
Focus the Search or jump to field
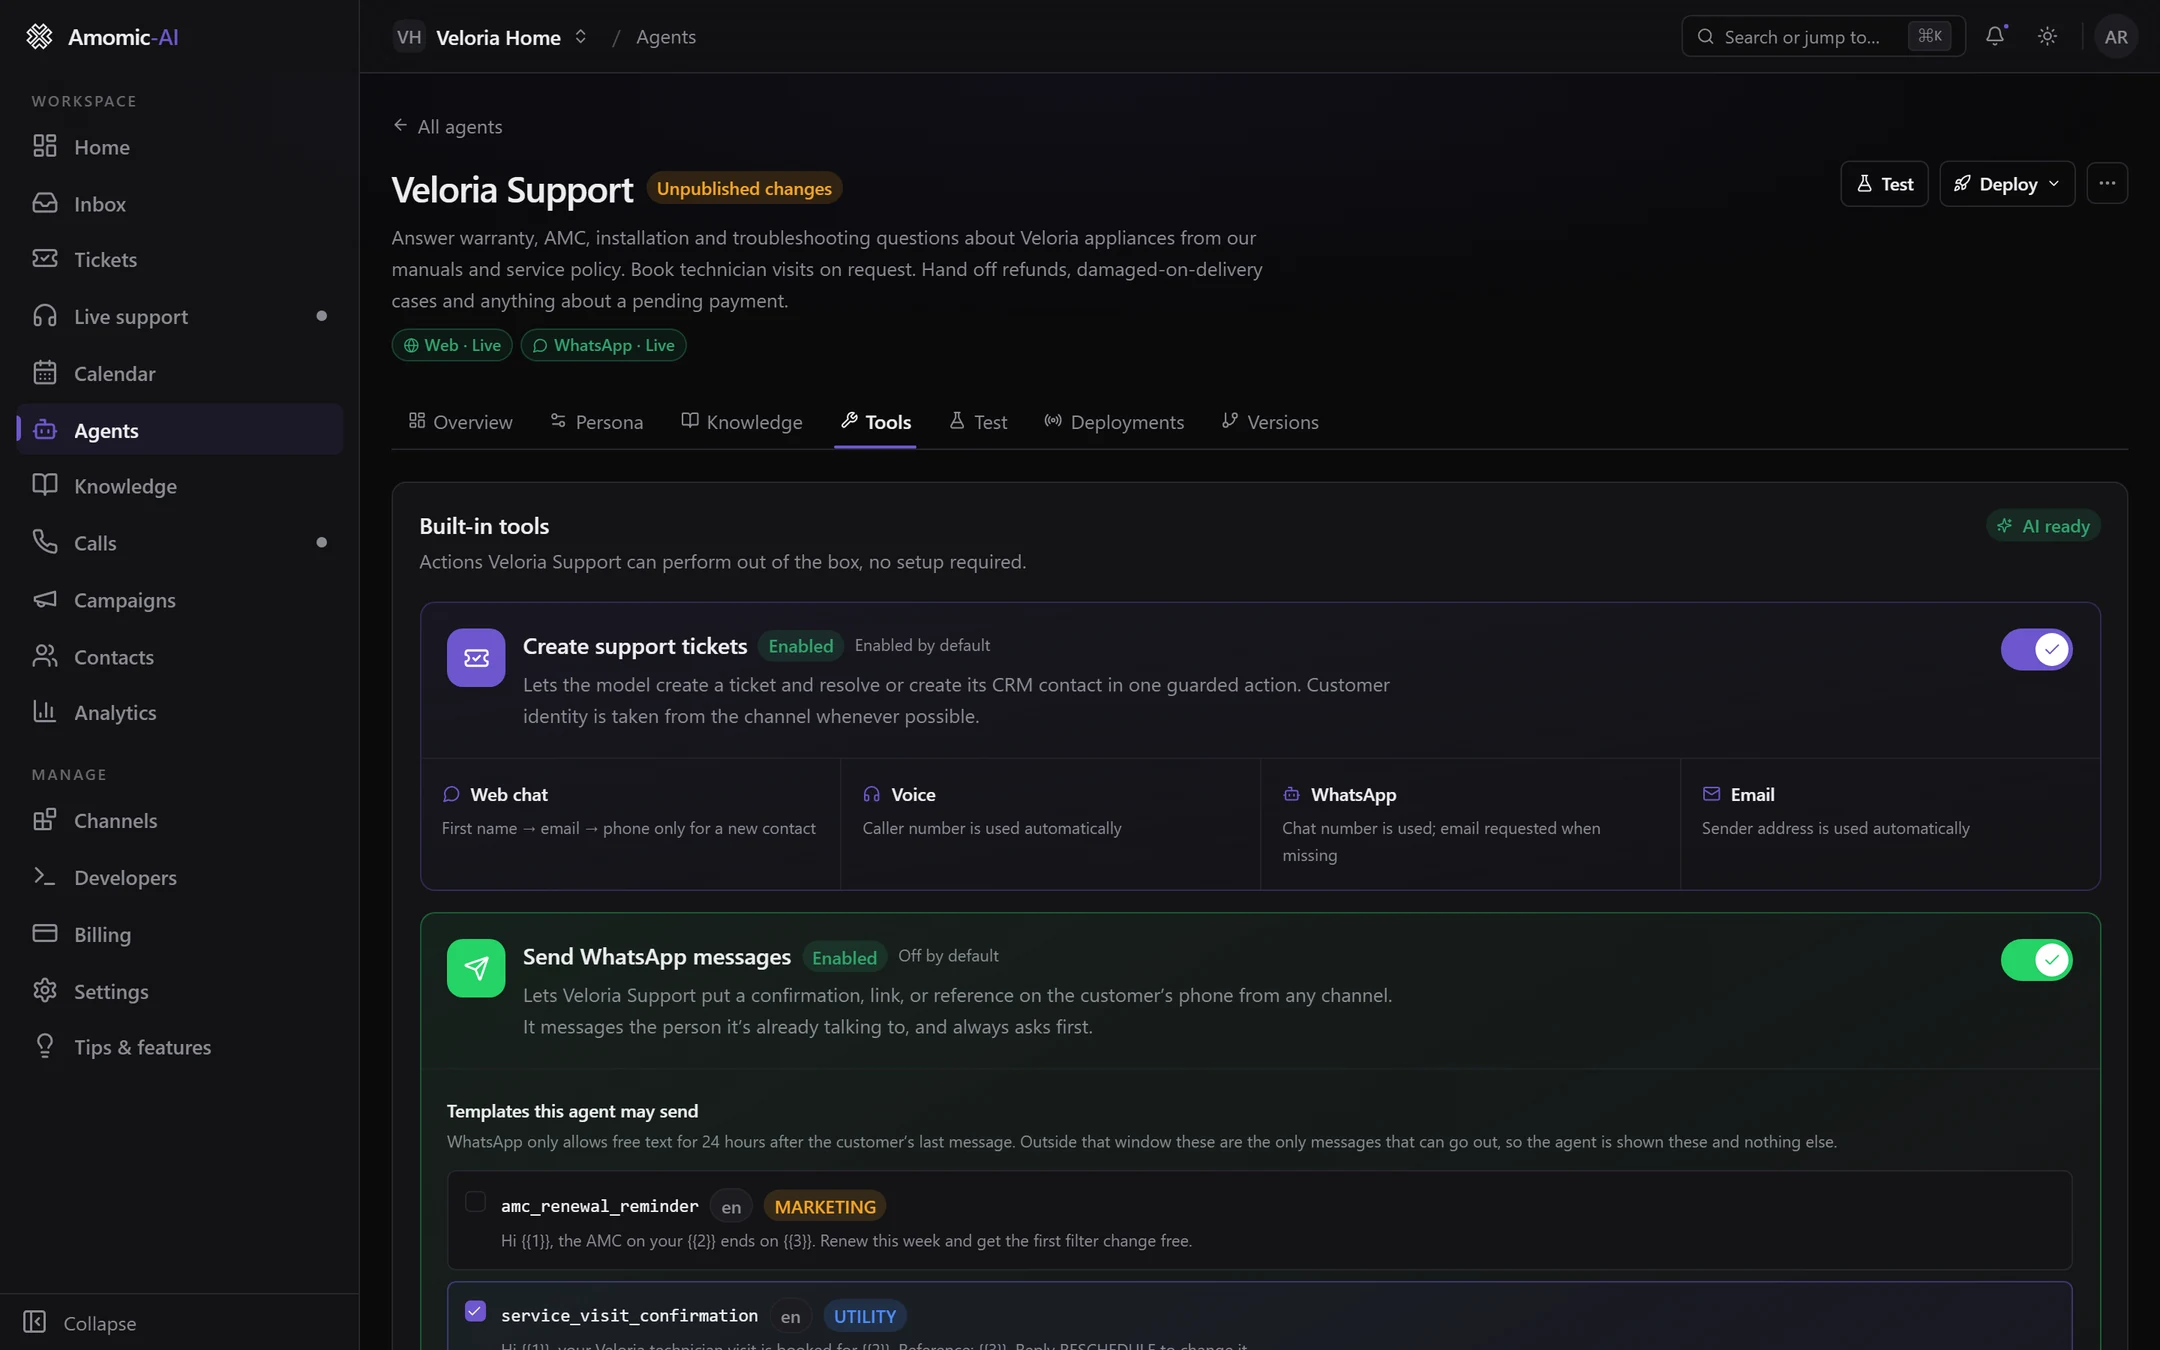point(1823,36)
